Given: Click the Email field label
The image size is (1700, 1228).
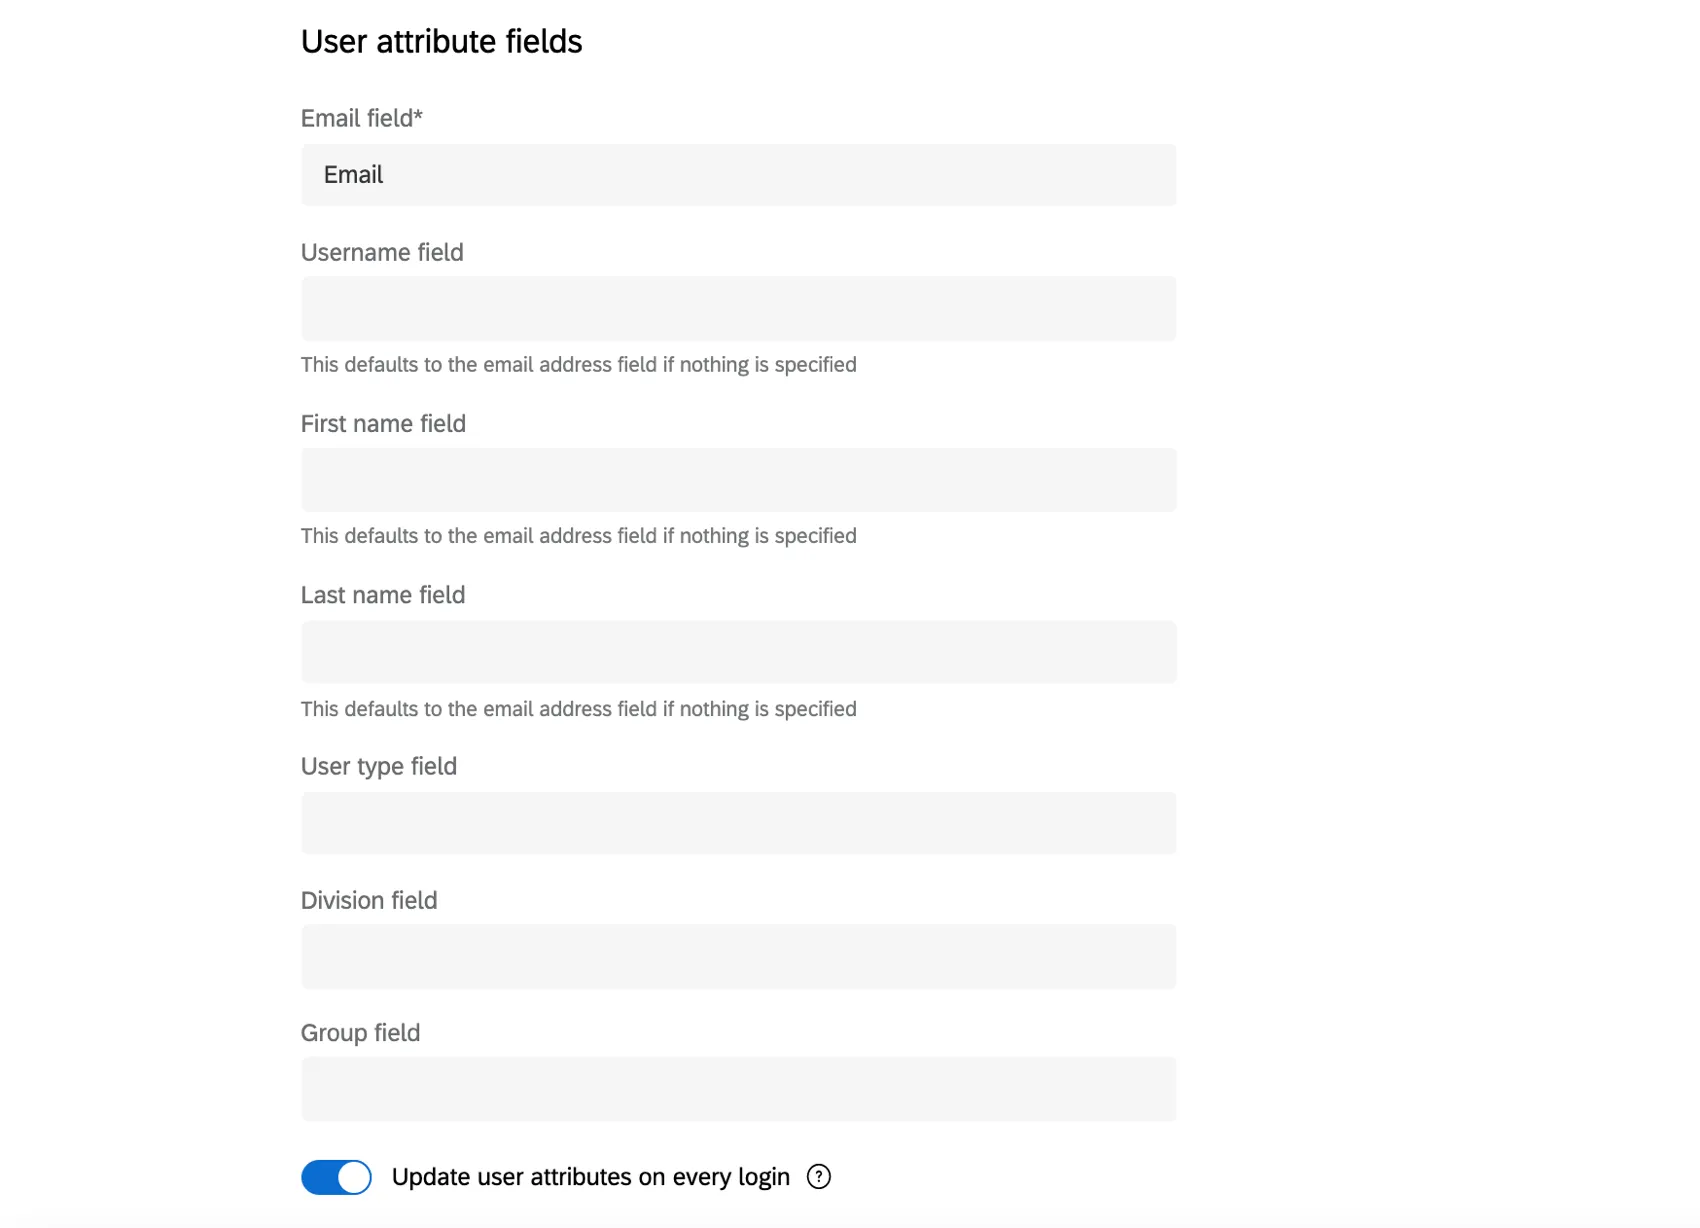Looking at the screenshot, I should 361,118.
